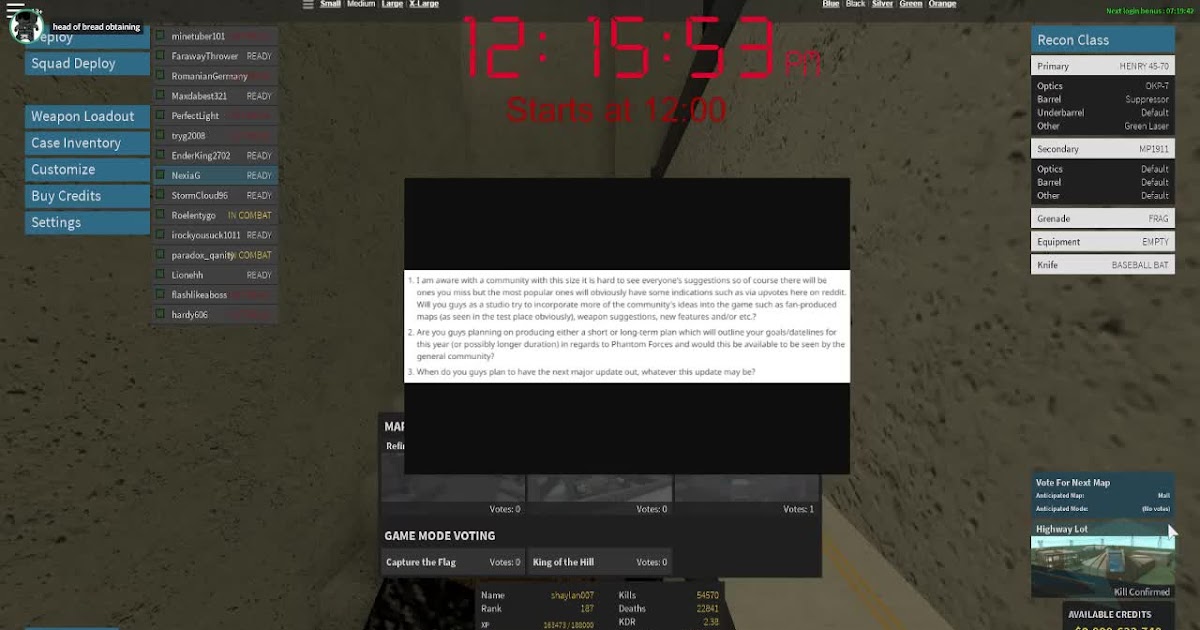Toggle the box beside FarawayThrower
Screen dimensions: 1200x630
(159, 56)
